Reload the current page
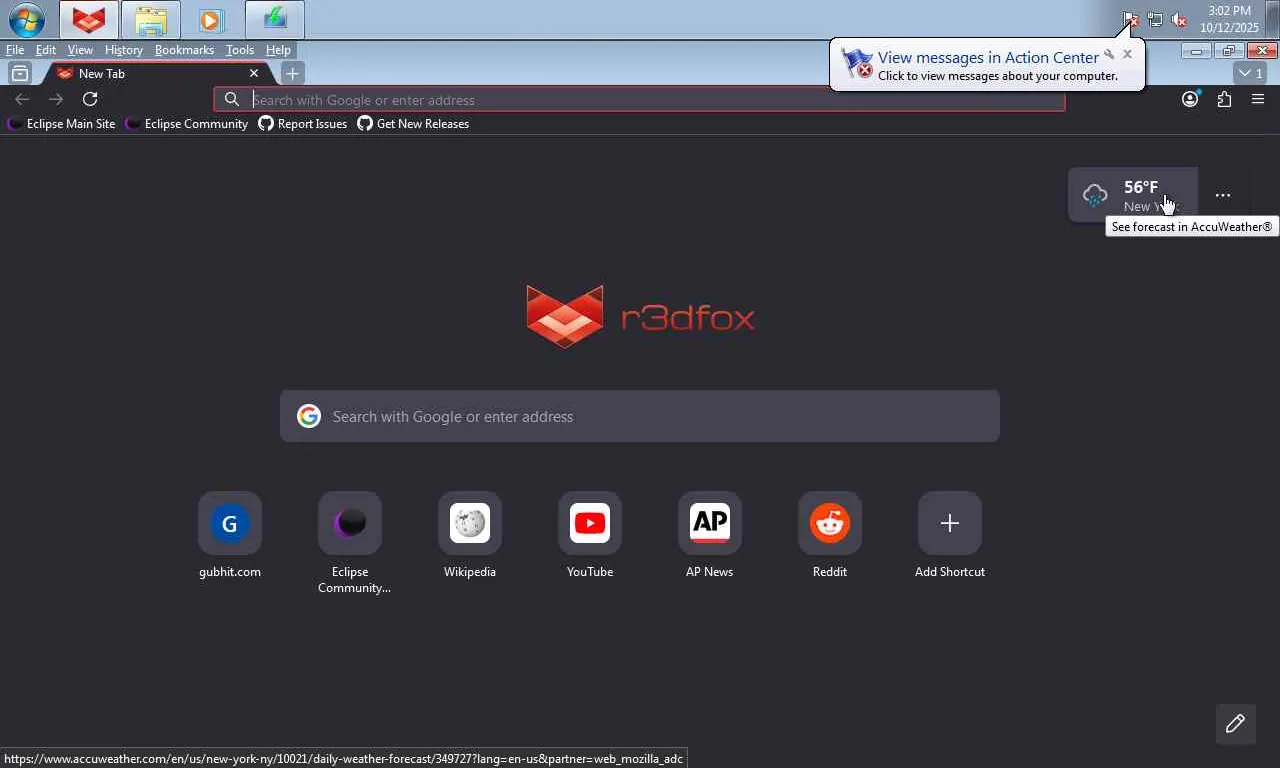Screen dimensions: 1280x768 pos(90,99)
